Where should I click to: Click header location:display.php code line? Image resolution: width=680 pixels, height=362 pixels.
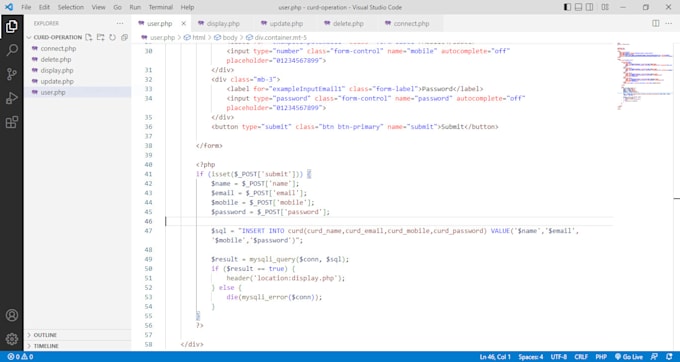coord(285,278)
